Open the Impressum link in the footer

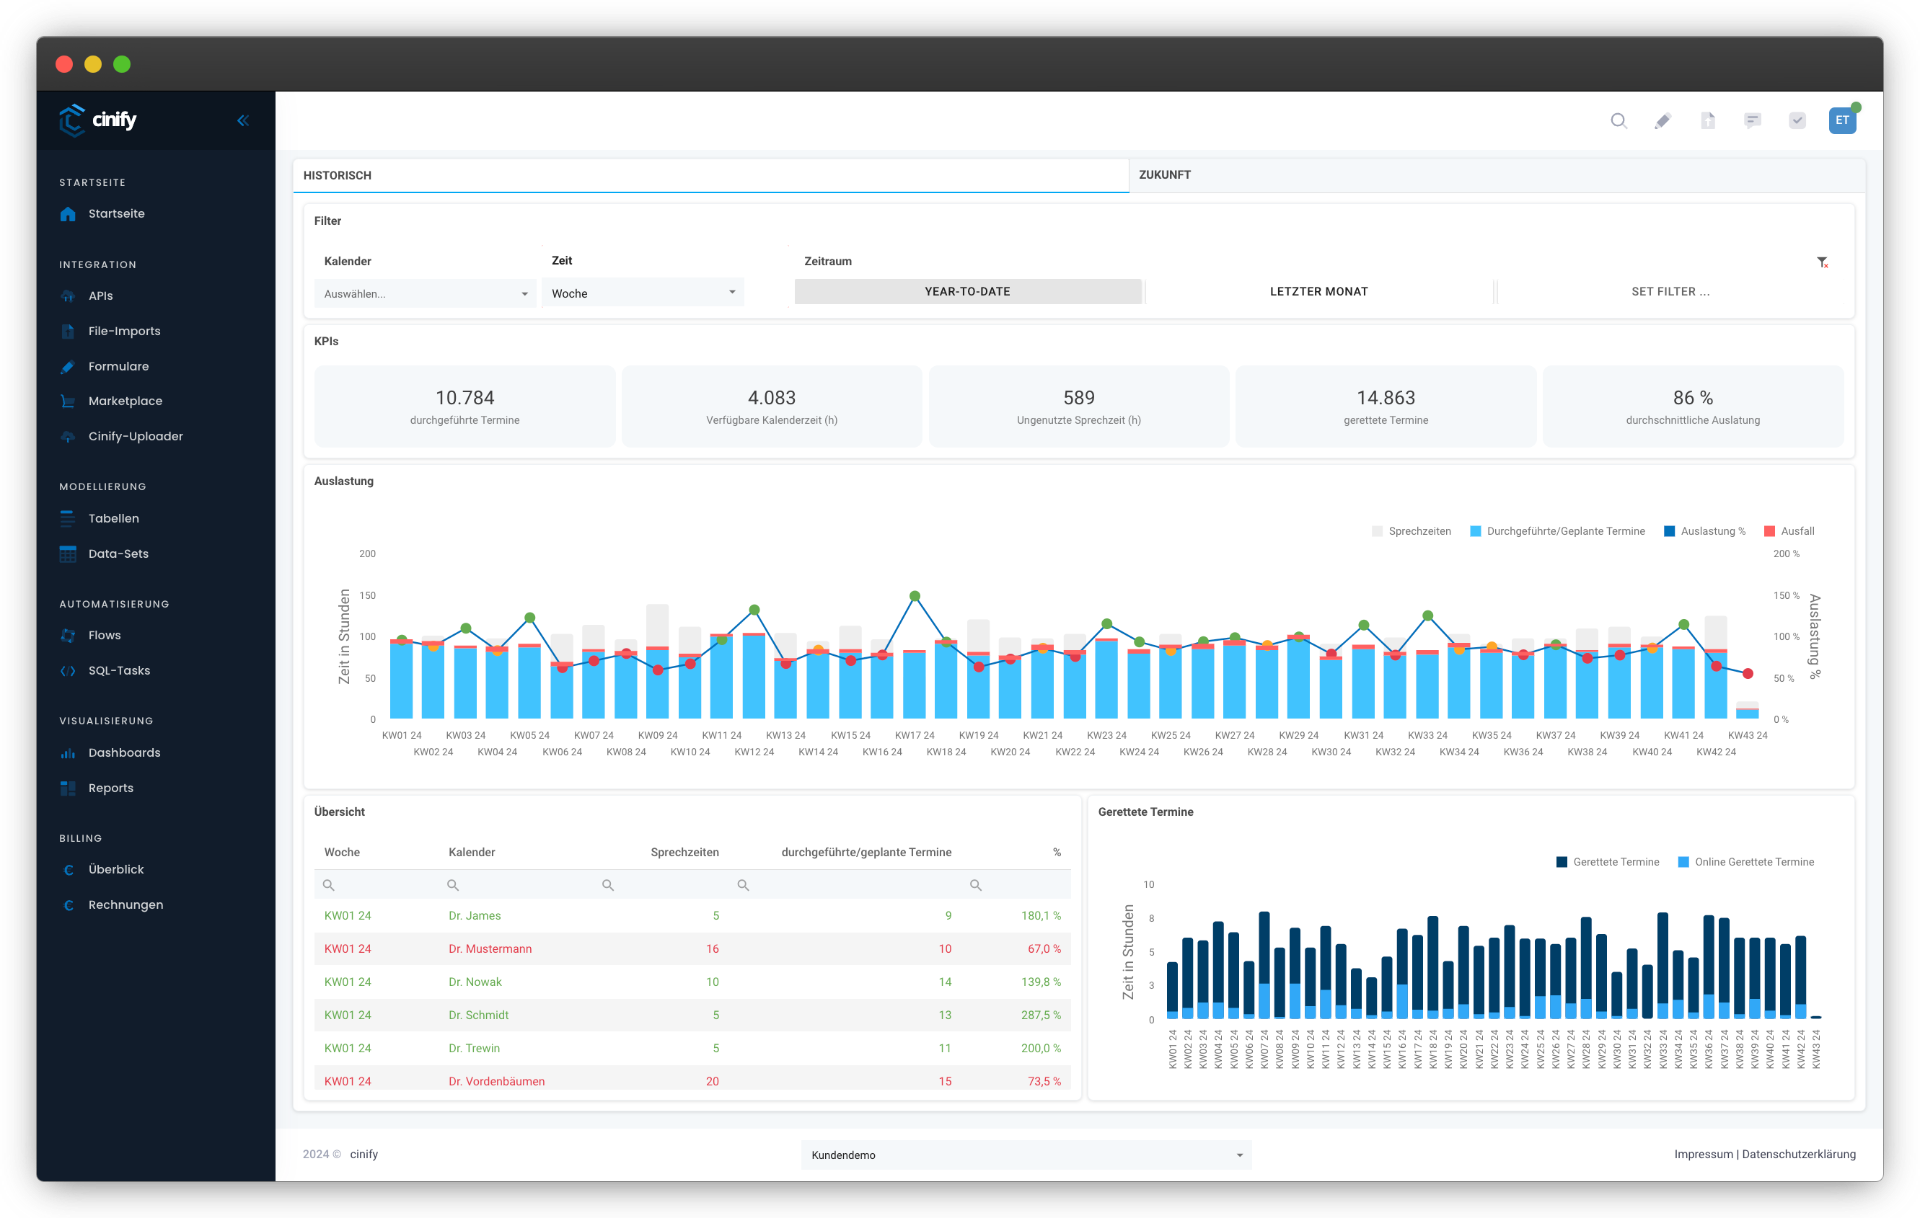(x=1704, y=1154)
